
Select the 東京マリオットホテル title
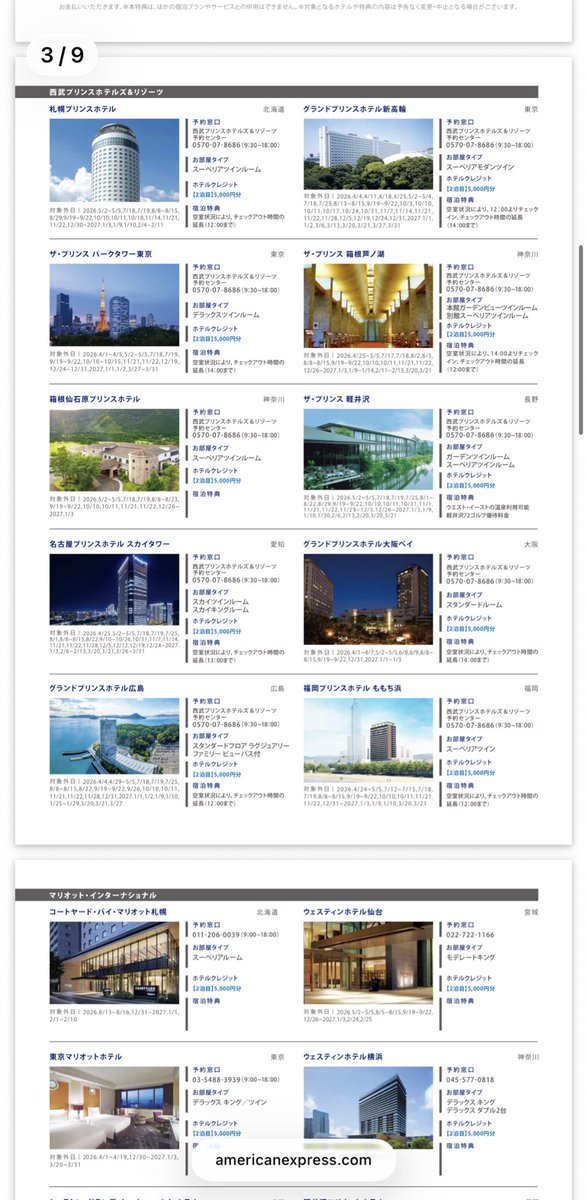point(86,1056)
